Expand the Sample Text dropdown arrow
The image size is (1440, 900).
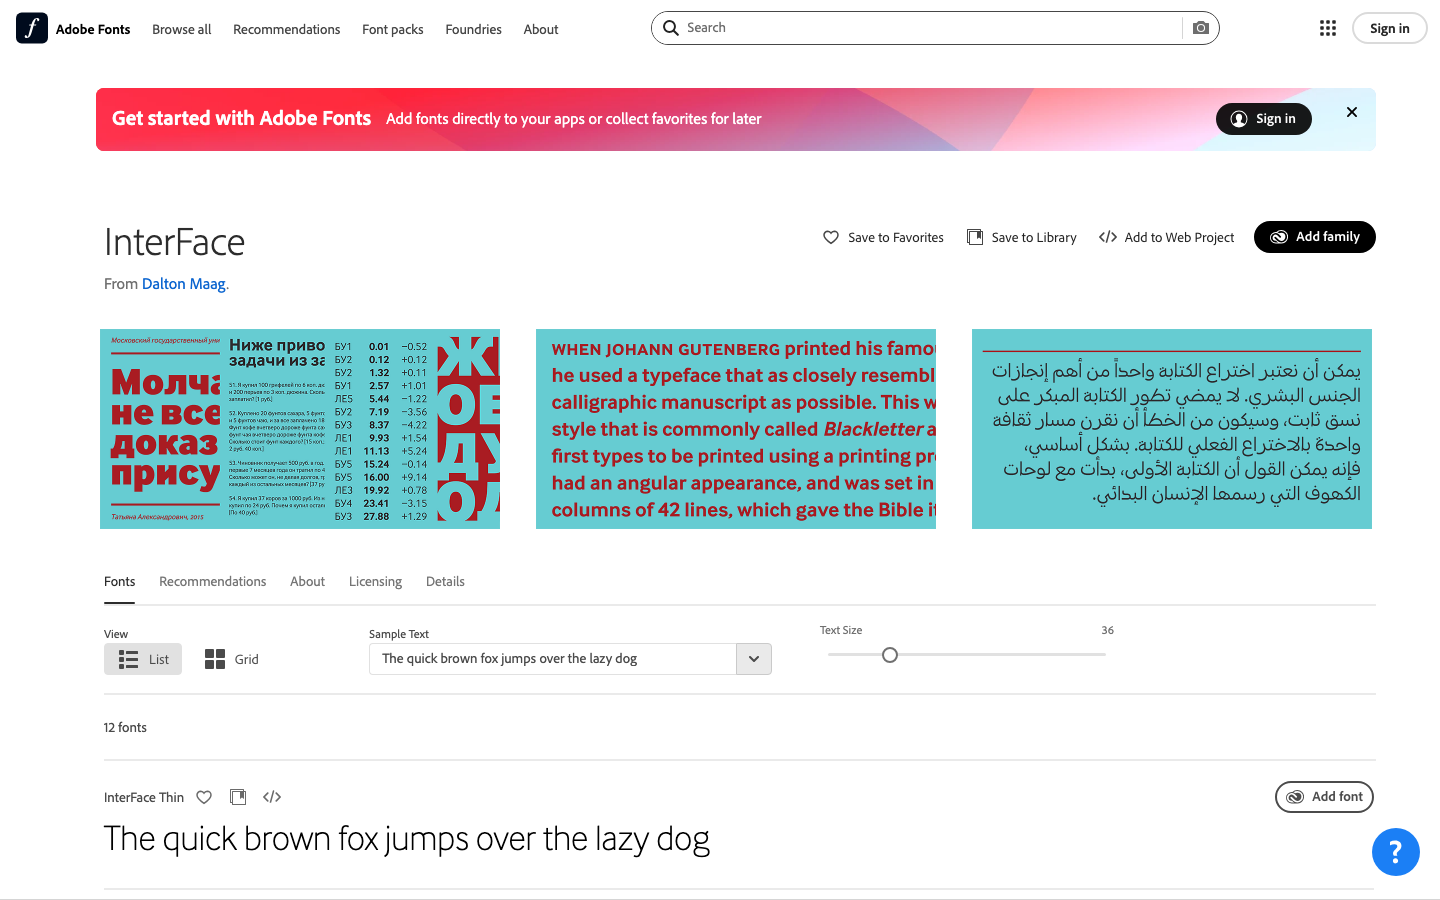[754, 659]
